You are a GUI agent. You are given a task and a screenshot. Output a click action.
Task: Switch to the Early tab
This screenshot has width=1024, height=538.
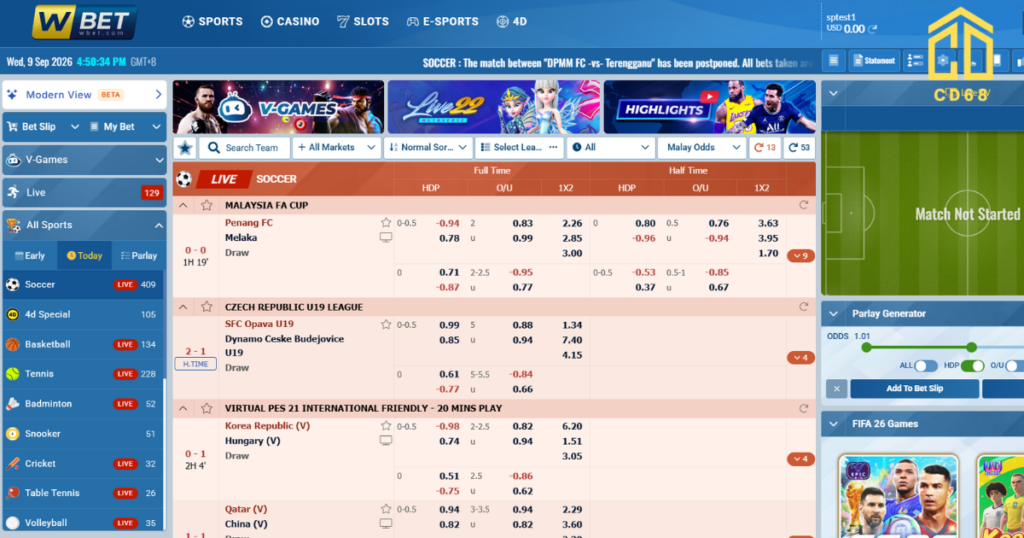[30, 256]
